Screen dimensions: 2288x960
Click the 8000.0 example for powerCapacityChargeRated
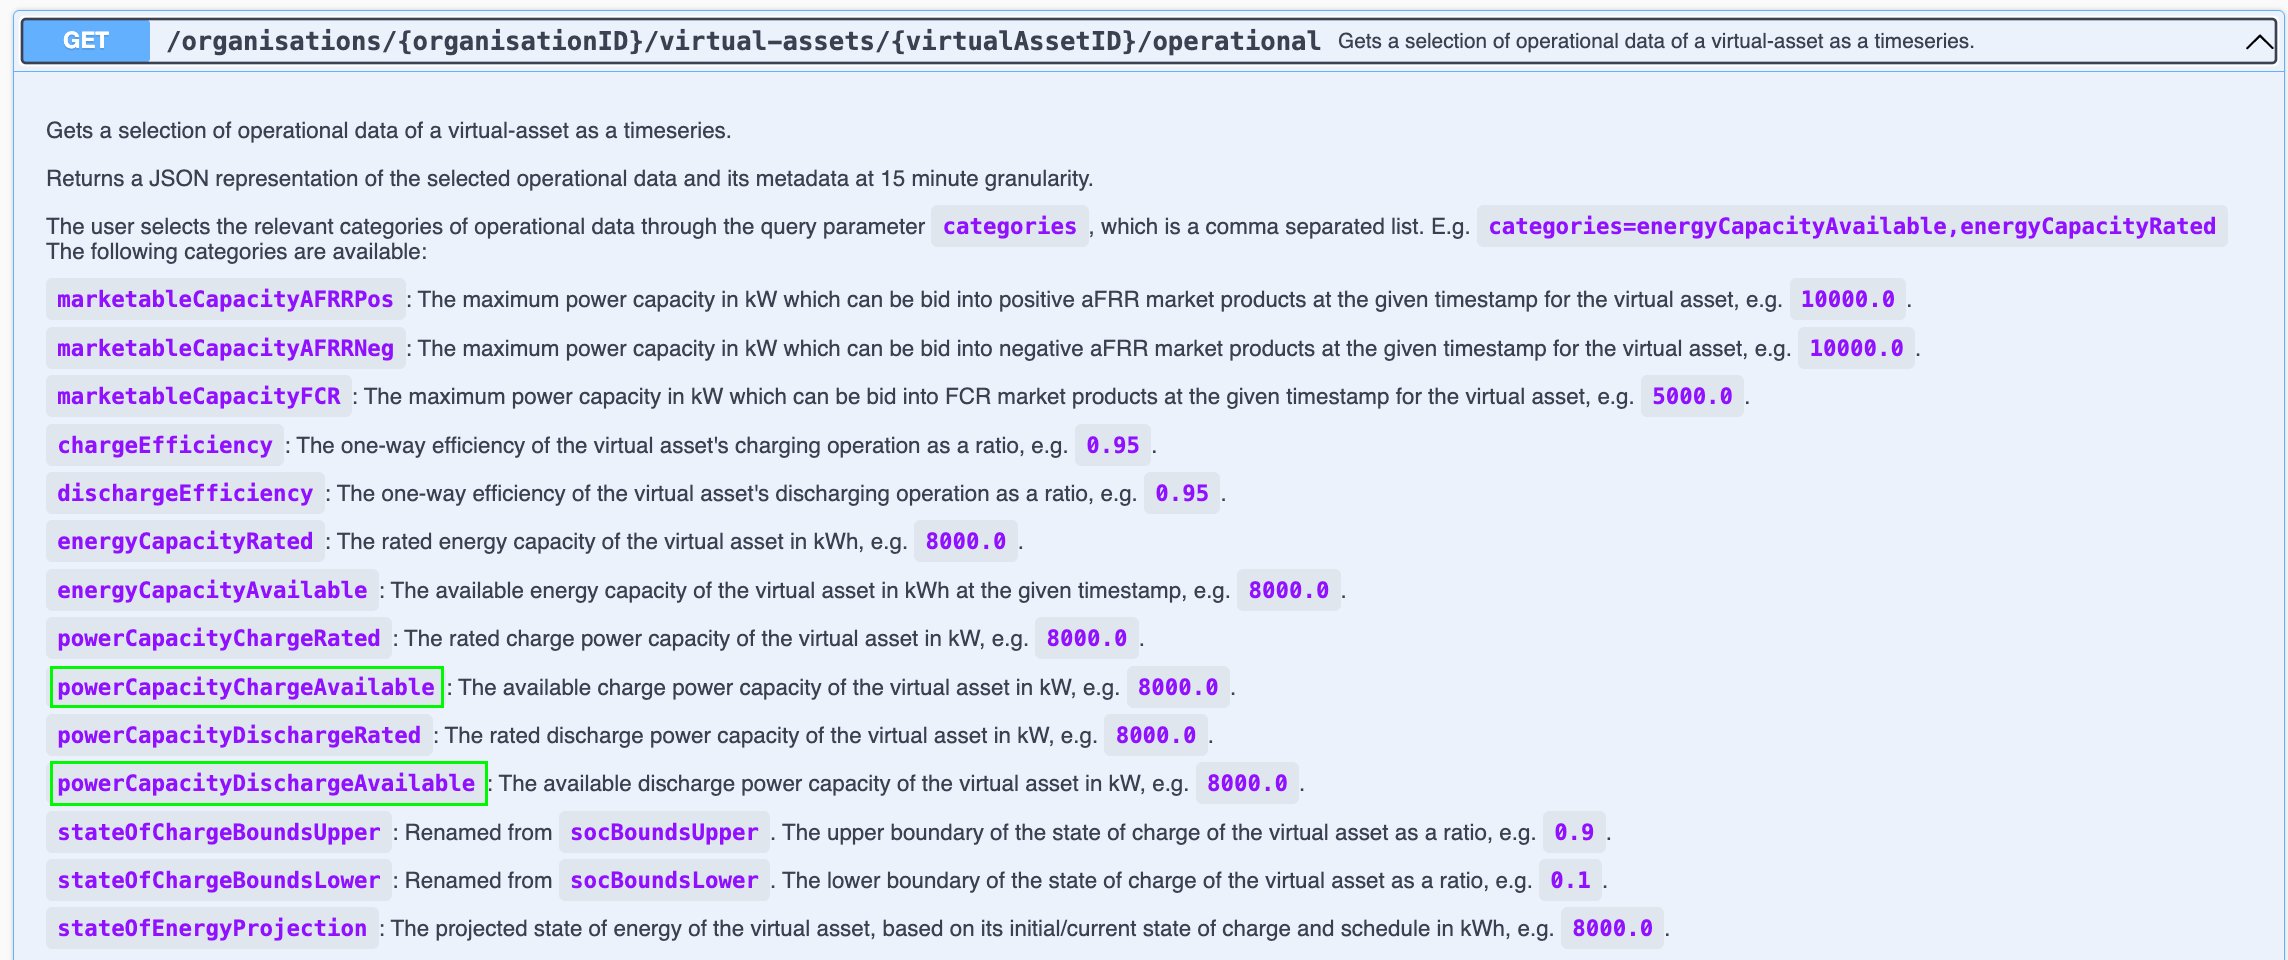coord(1087,638)
